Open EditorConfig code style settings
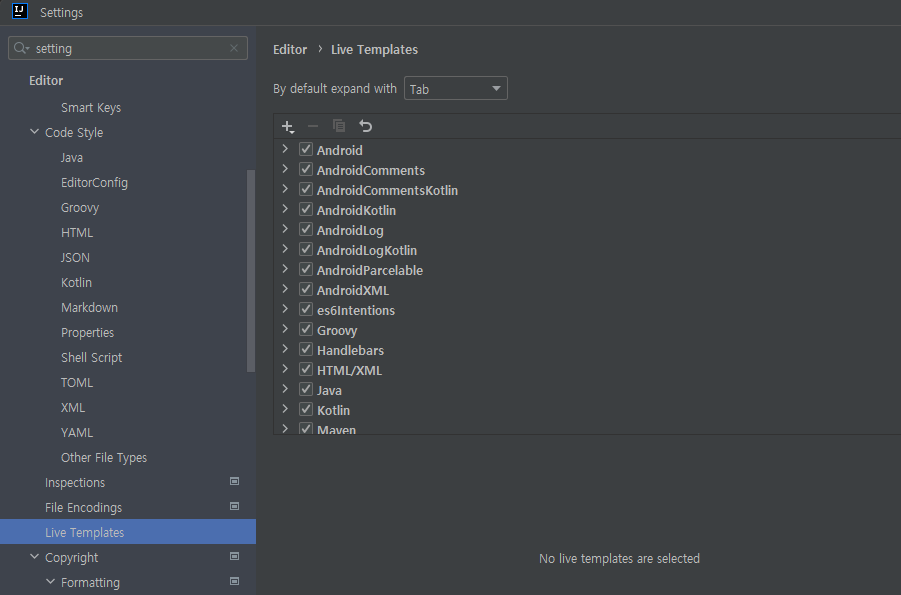This screenshot has width=901, height=595. tap(94, 183)
